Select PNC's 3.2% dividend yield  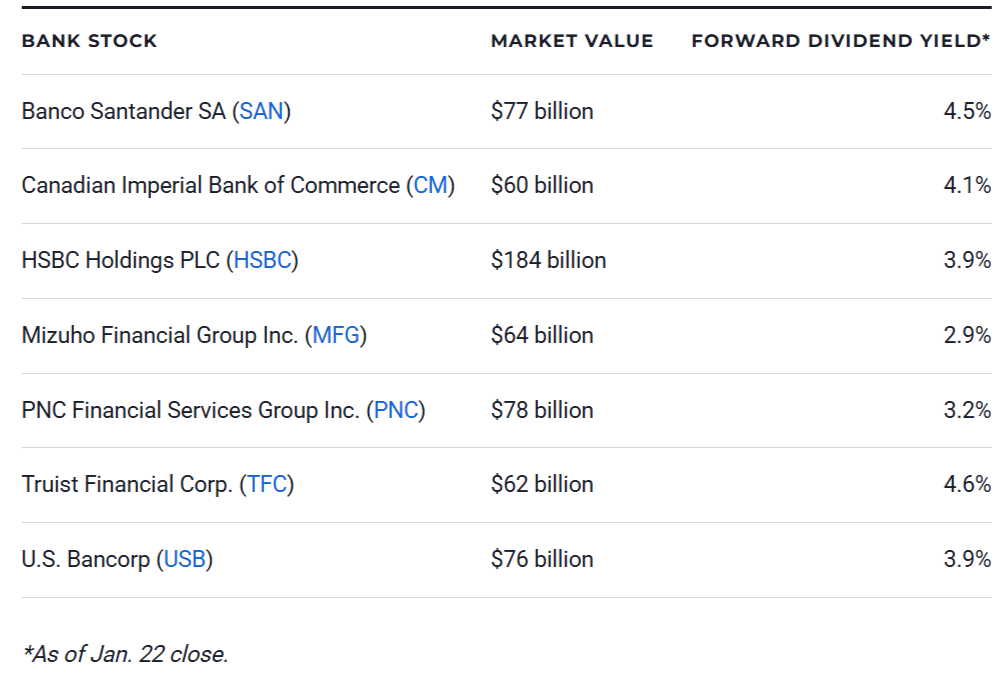coord(967,410)
